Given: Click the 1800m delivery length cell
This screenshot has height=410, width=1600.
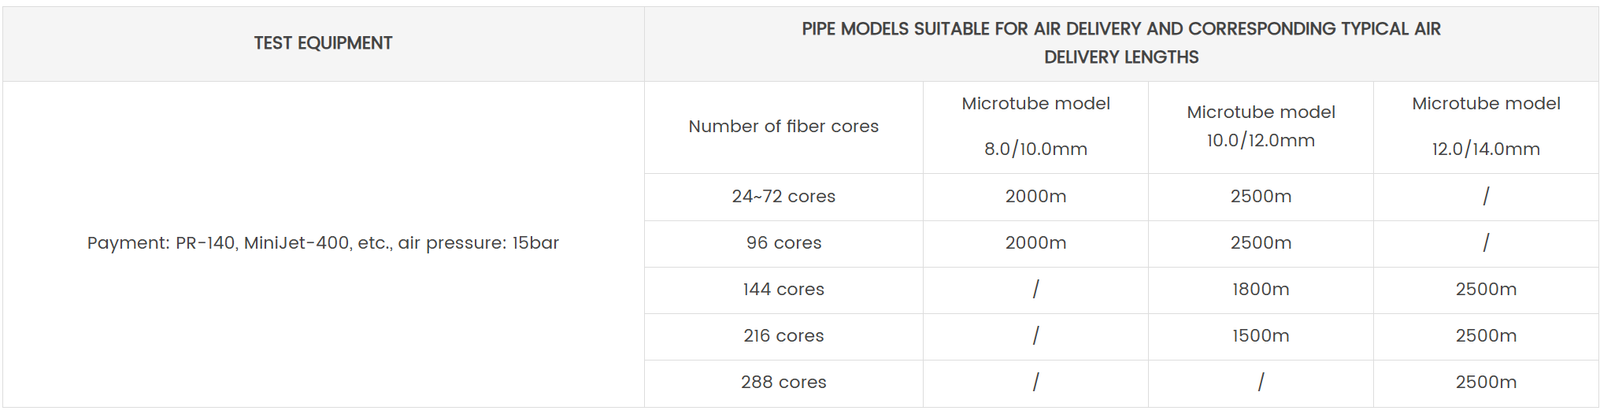Looking at the screenshot, I should (x=1260, y=290).
